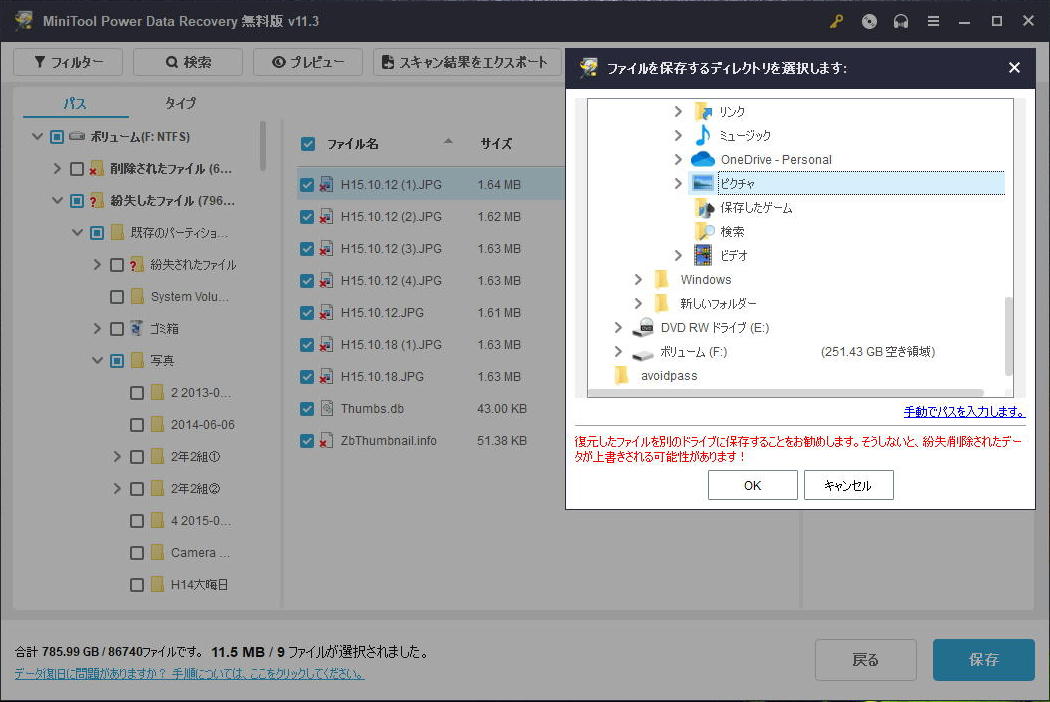
Task: Click the 保存 save button
Action: click(983, 660)
